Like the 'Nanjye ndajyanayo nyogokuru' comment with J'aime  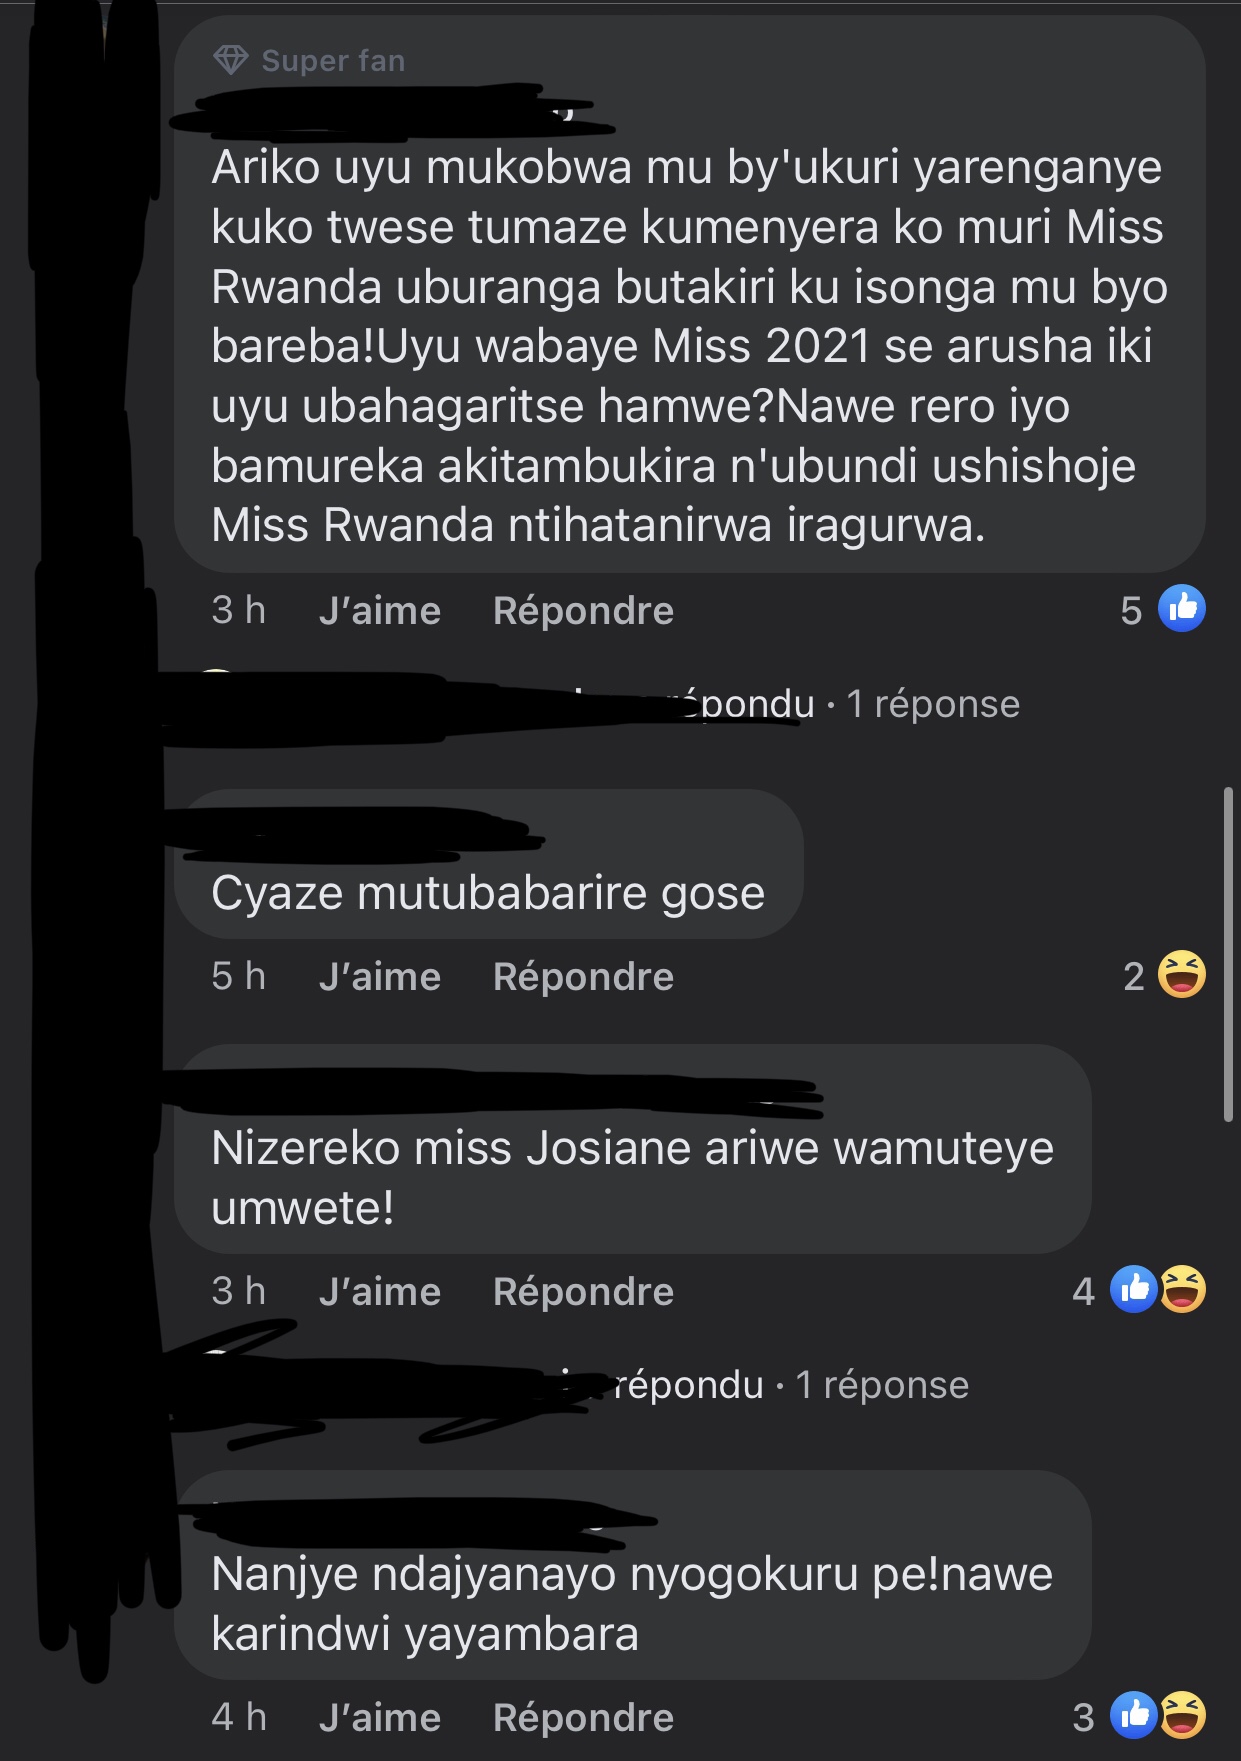click(380, 1717)
